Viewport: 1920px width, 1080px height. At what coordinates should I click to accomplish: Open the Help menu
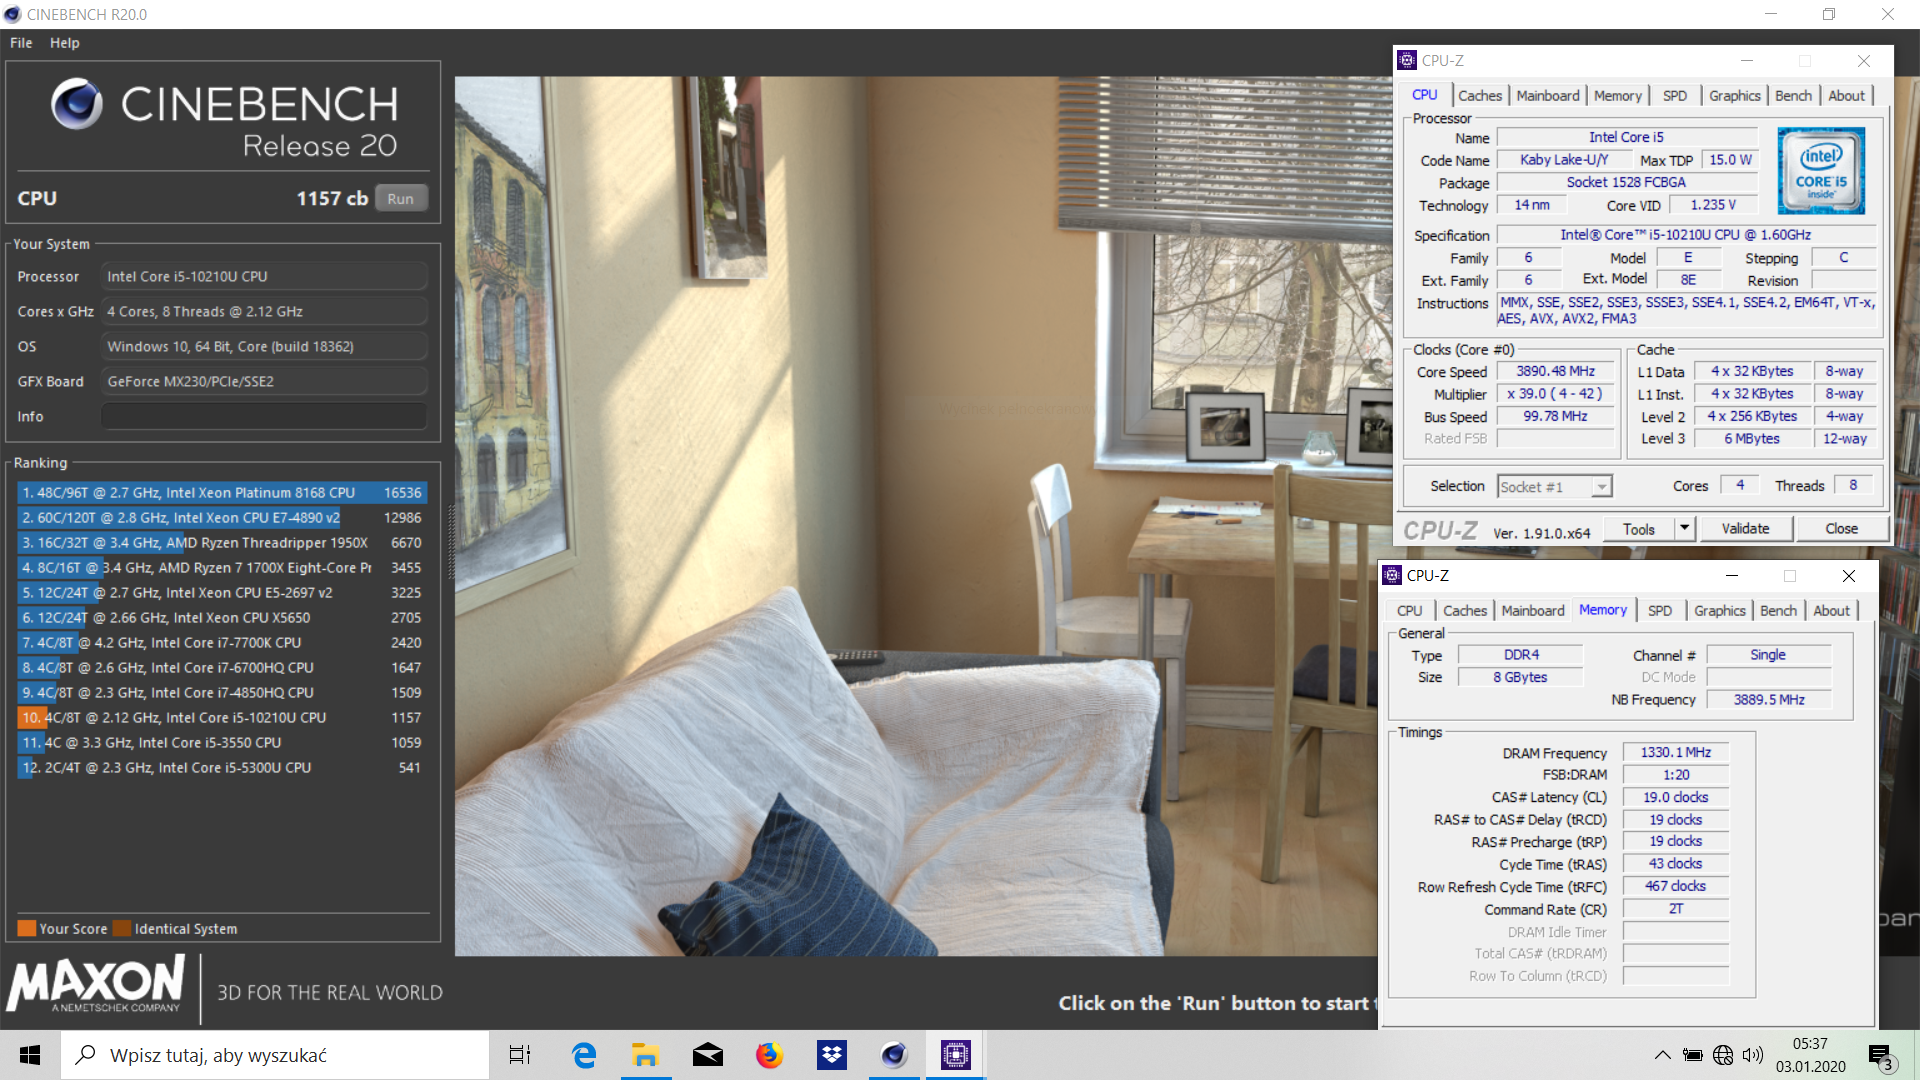64,43
